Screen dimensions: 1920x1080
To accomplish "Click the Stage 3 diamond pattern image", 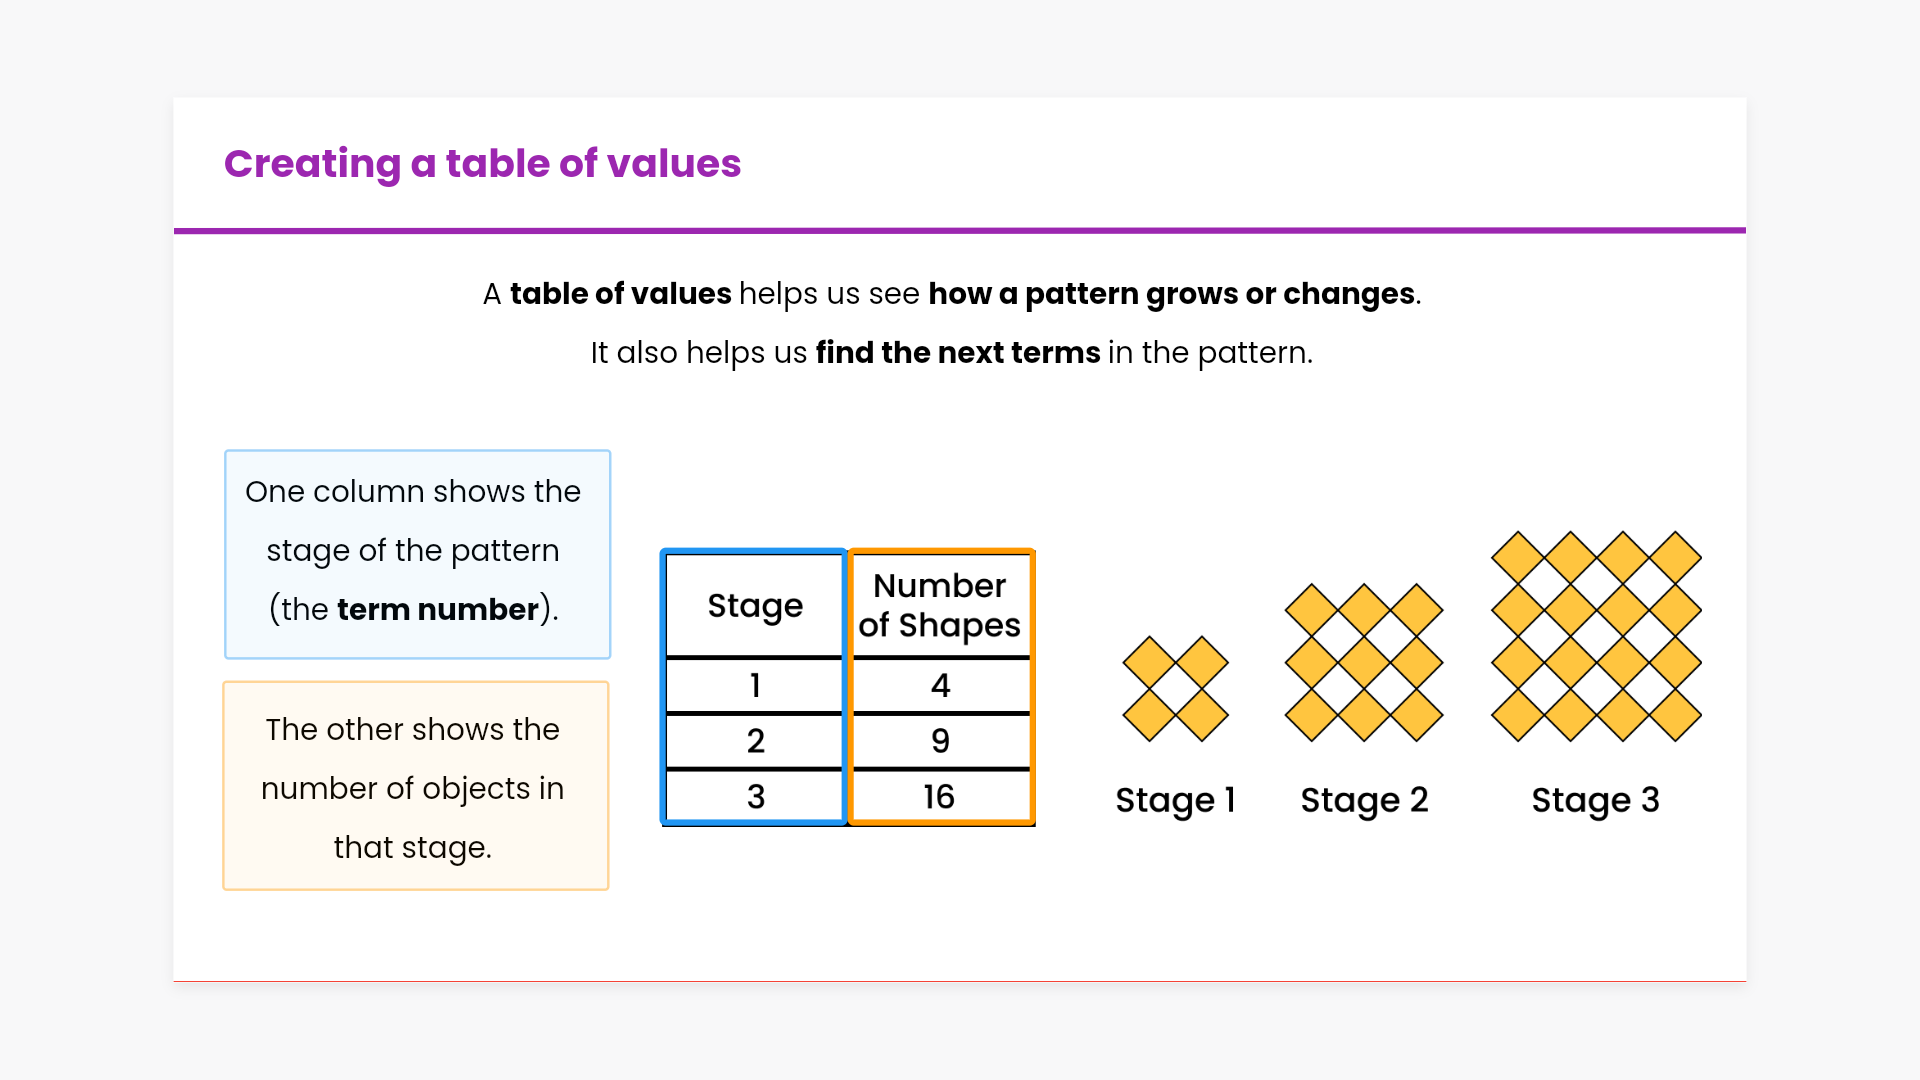I will click(x=1596, y=636).
